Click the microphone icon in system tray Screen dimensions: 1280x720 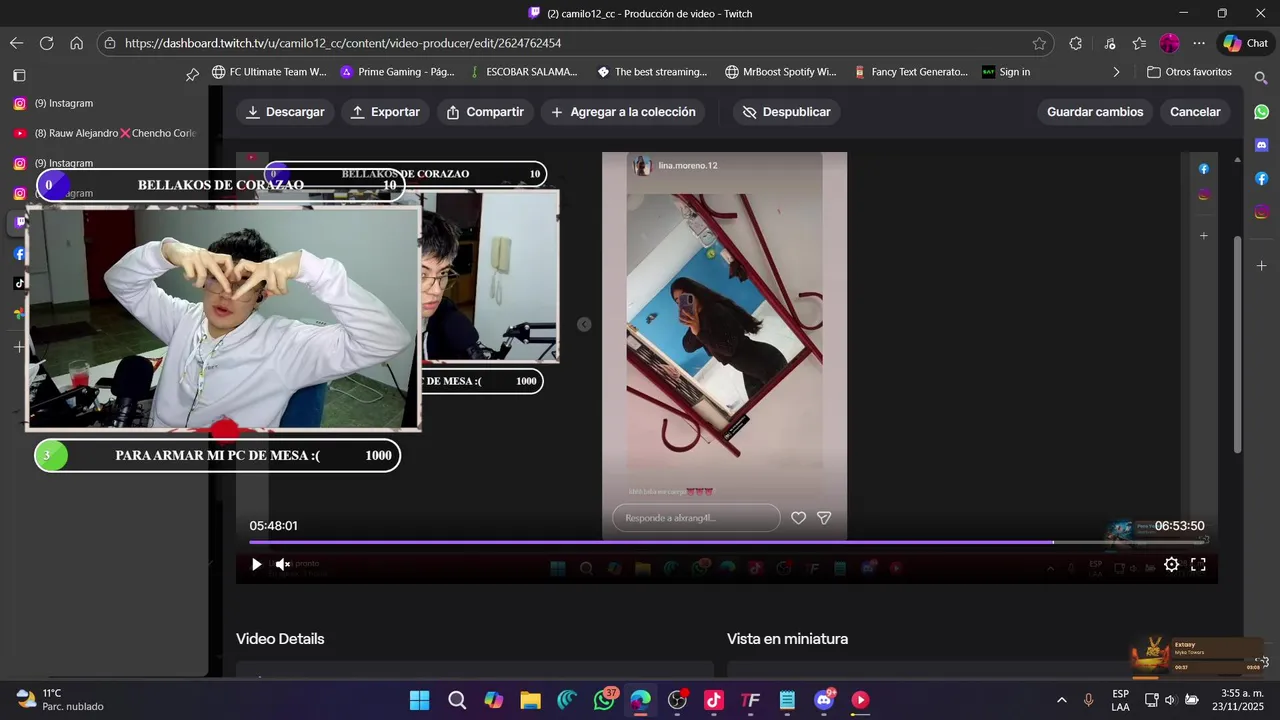[x=1089, y=700]
